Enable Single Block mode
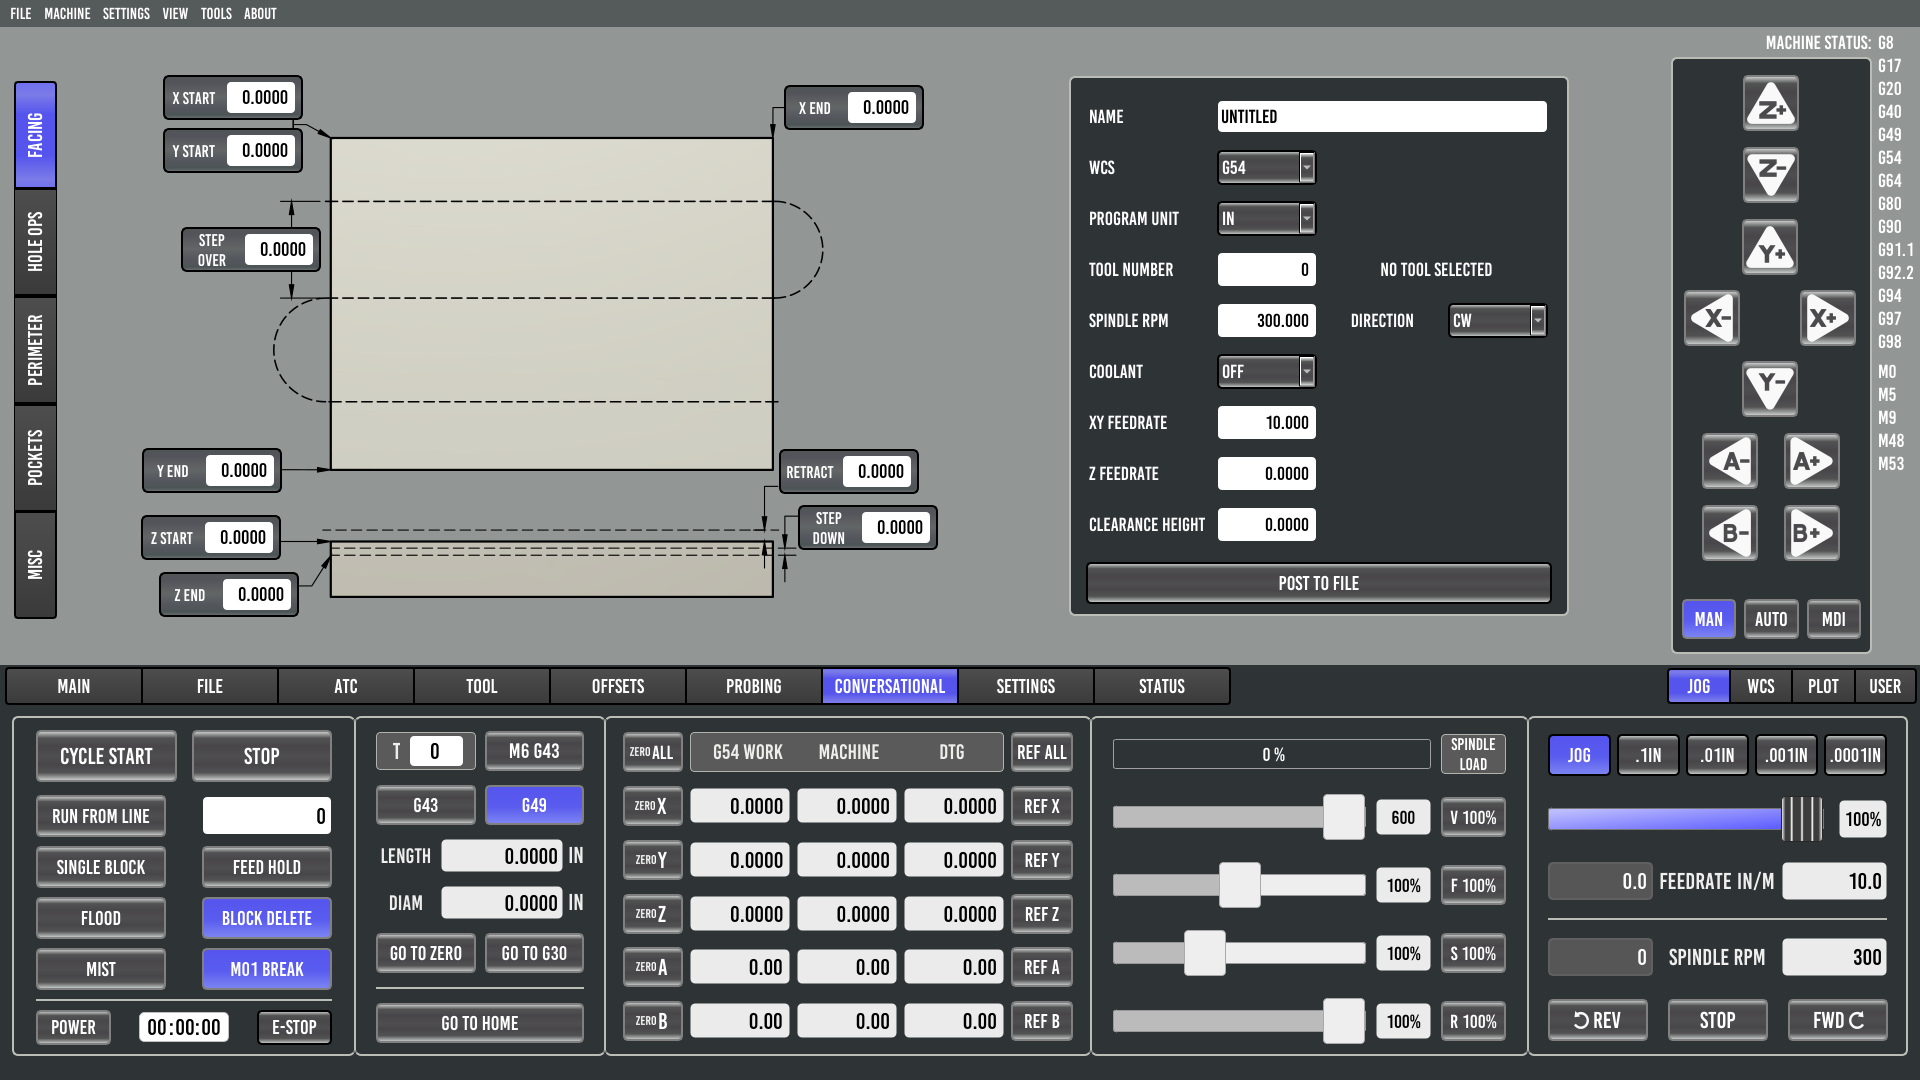 (100, 867)
